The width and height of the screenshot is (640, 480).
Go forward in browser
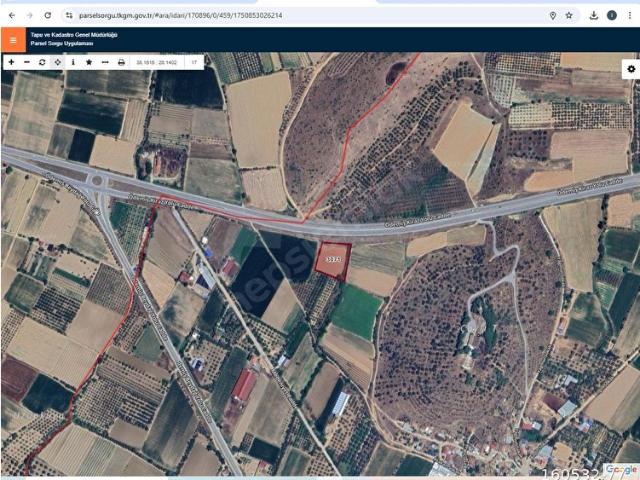coord(29,16)
